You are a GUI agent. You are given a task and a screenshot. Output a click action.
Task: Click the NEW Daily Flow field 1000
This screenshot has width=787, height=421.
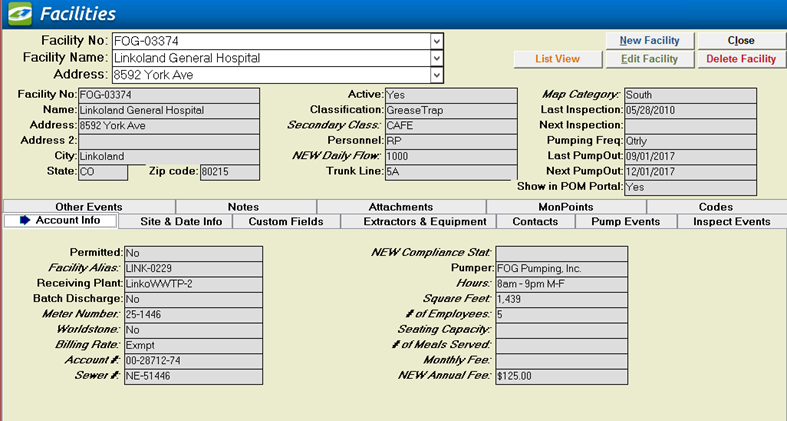pyautogui.click(x=451, y=157)
